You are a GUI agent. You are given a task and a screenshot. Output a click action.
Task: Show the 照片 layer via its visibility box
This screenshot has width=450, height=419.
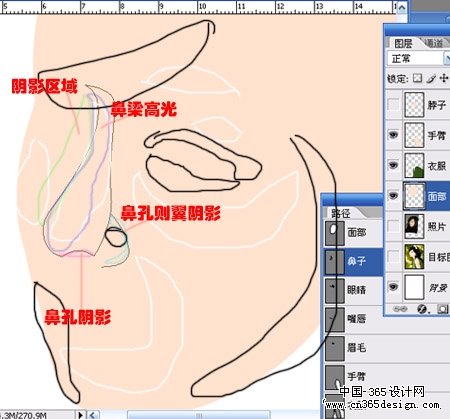[393, 226]
